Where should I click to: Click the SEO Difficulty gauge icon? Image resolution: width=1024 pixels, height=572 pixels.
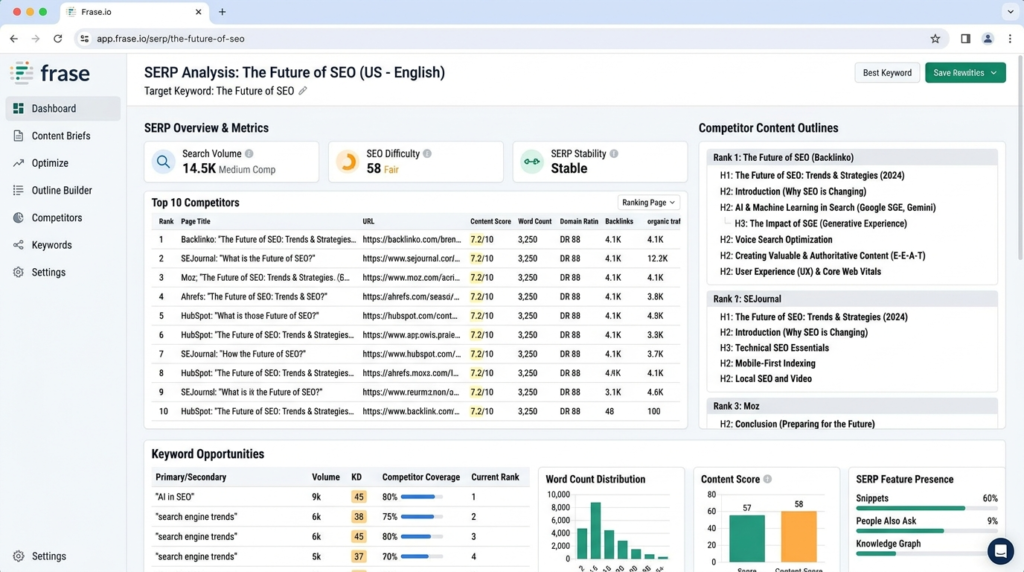tap(347, 161)
